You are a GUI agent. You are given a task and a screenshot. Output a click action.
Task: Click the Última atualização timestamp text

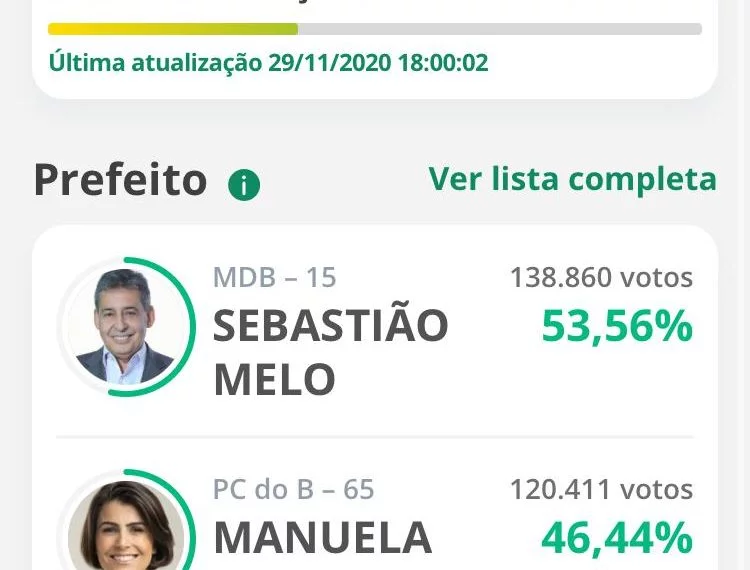click(268, 63)
